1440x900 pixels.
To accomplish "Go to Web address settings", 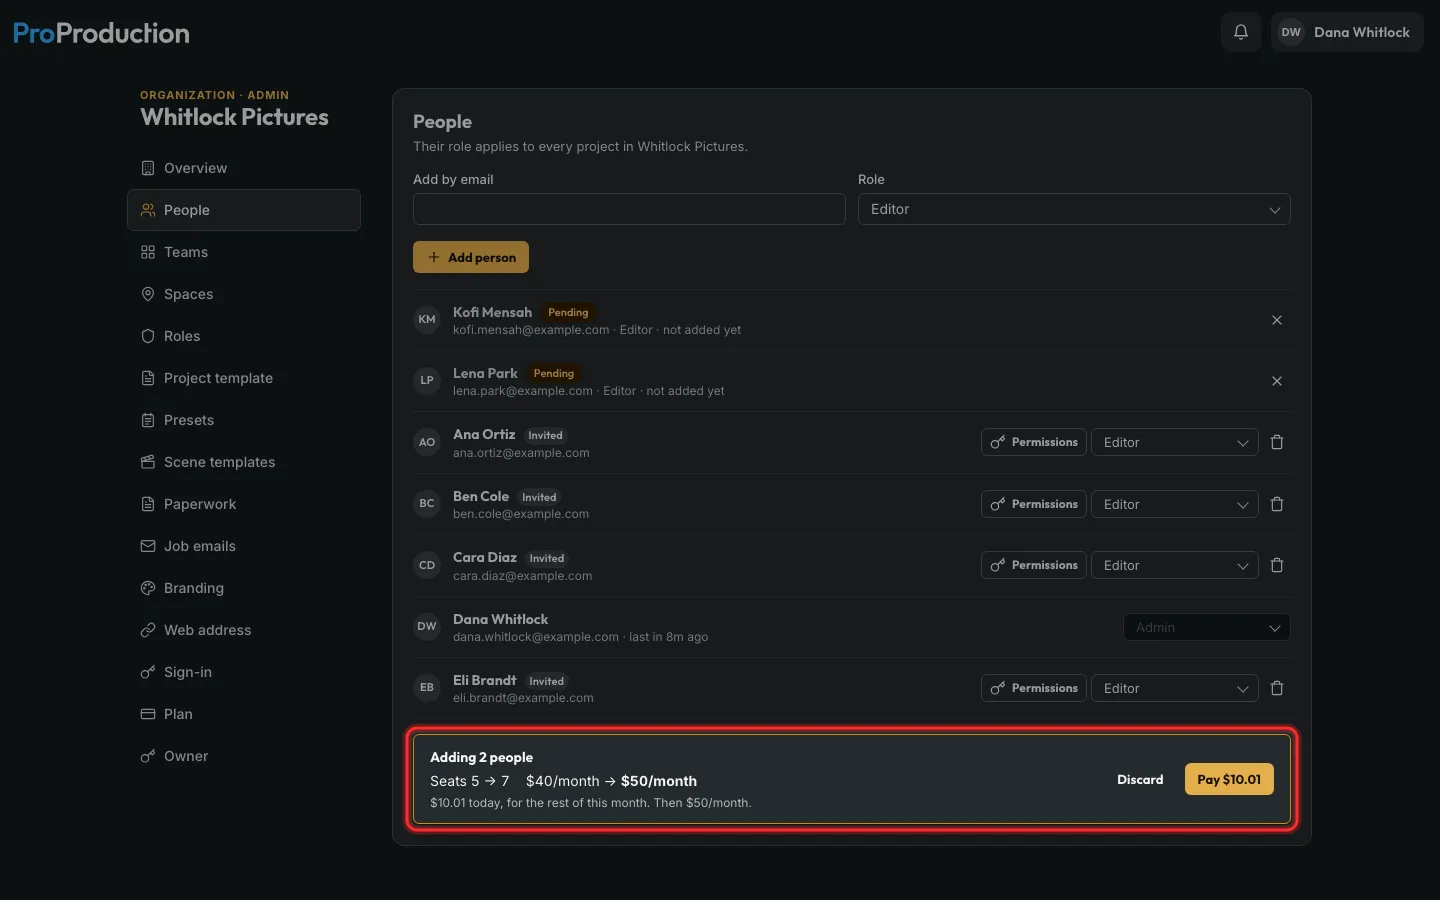I will (x=244, y=630).
